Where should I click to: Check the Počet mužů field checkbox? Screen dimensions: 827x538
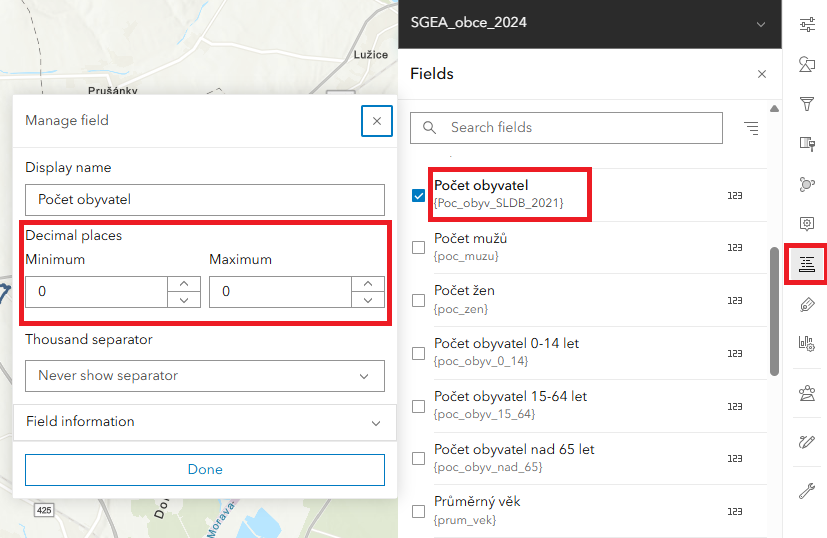[419, 247]
